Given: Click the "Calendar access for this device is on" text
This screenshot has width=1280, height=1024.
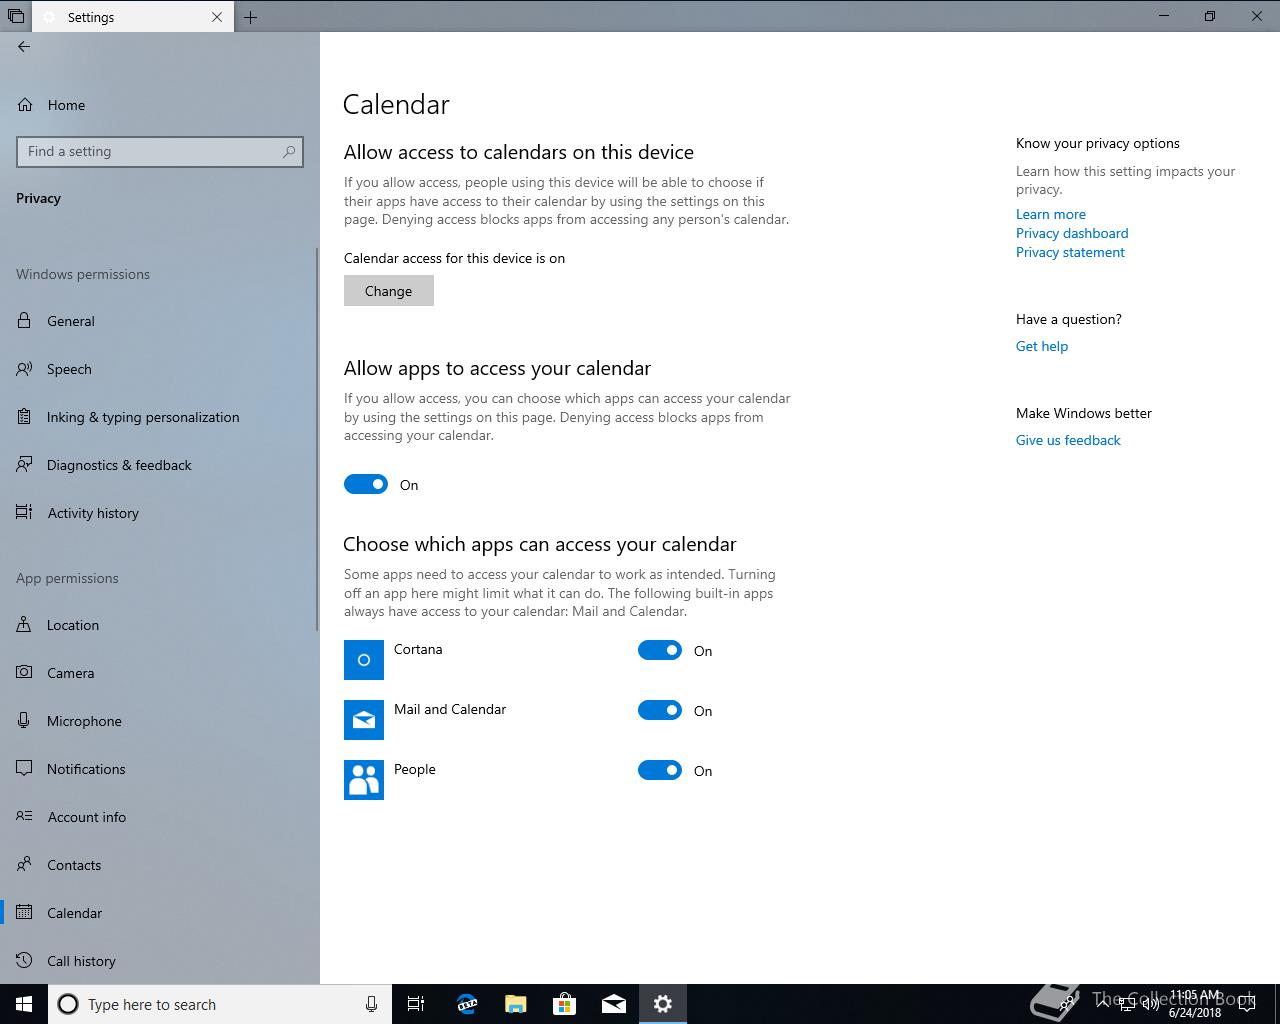Looking at the screenshot, I should tap(454, 258).
